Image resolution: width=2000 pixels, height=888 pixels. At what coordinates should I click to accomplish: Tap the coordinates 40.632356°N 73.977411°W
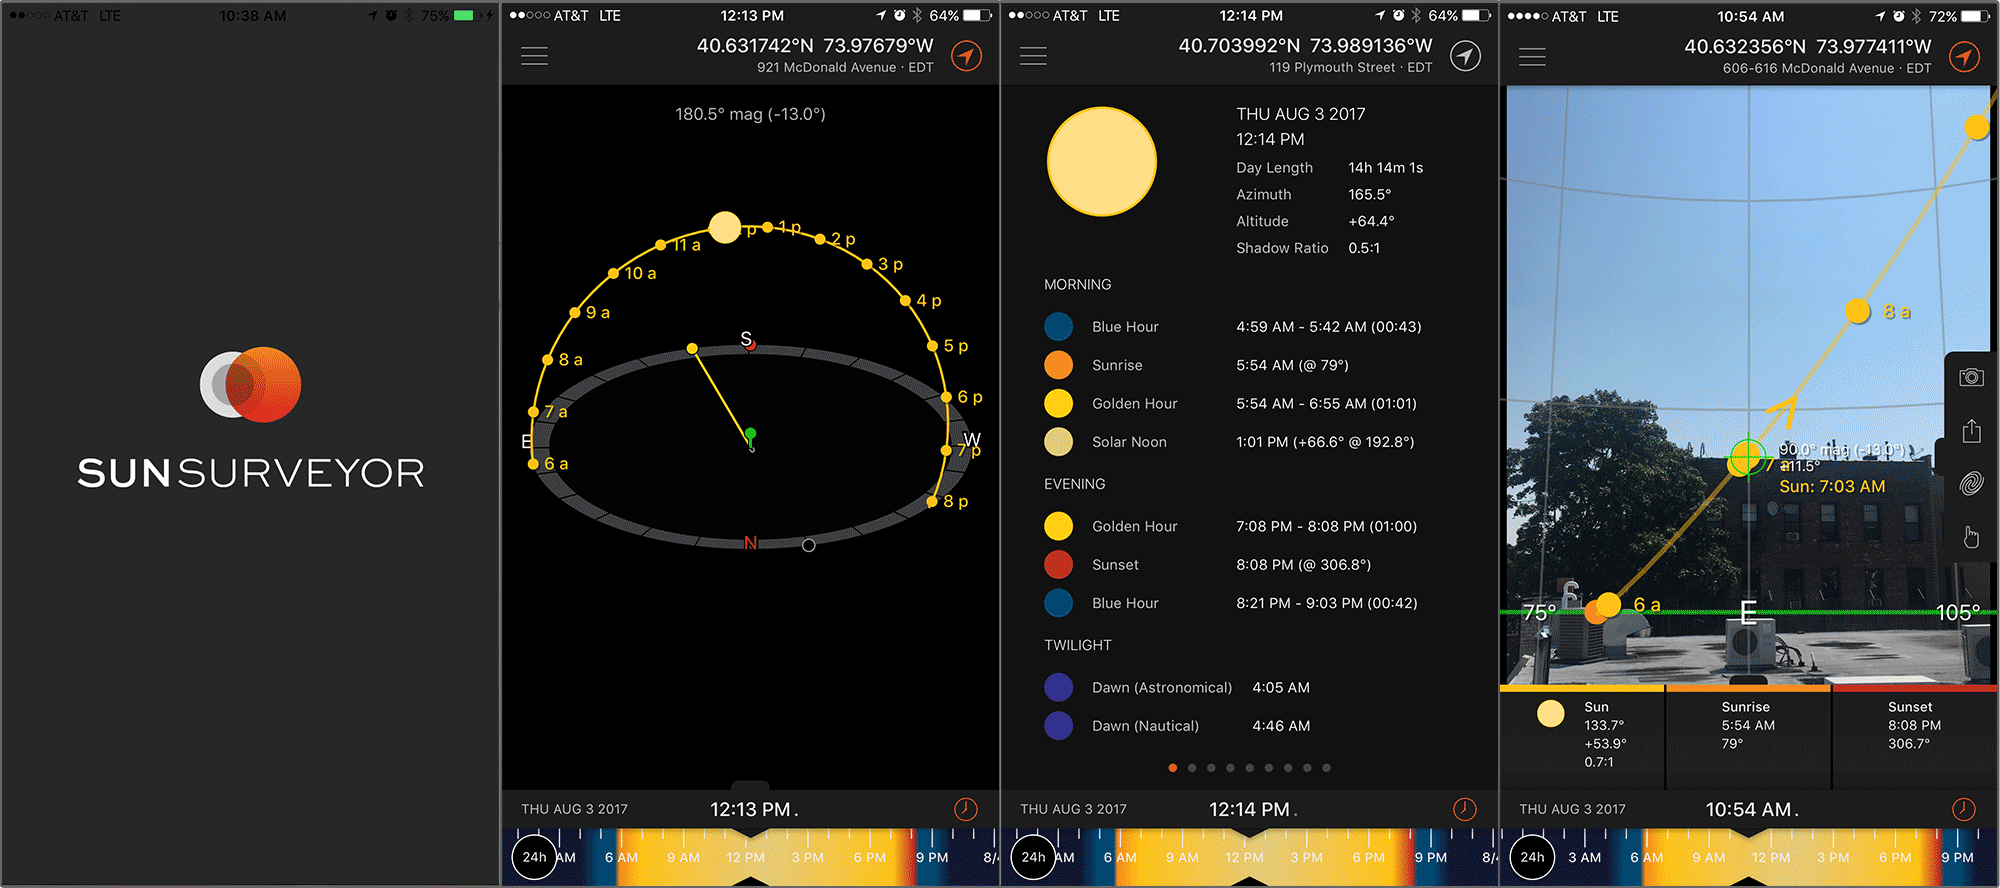point(1808,46)
